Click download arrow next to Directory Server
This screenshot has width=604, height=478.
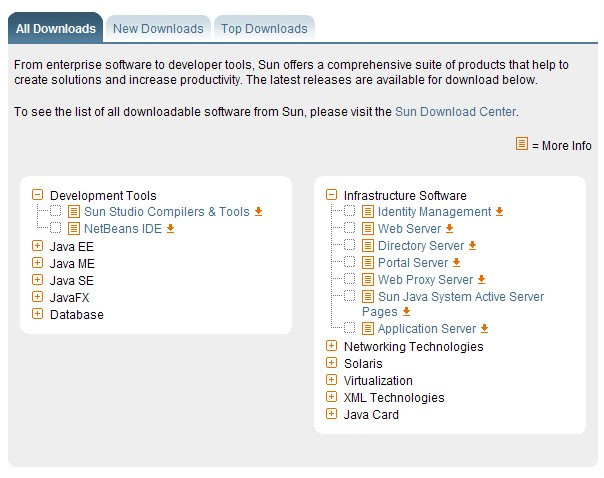point(472,245)
